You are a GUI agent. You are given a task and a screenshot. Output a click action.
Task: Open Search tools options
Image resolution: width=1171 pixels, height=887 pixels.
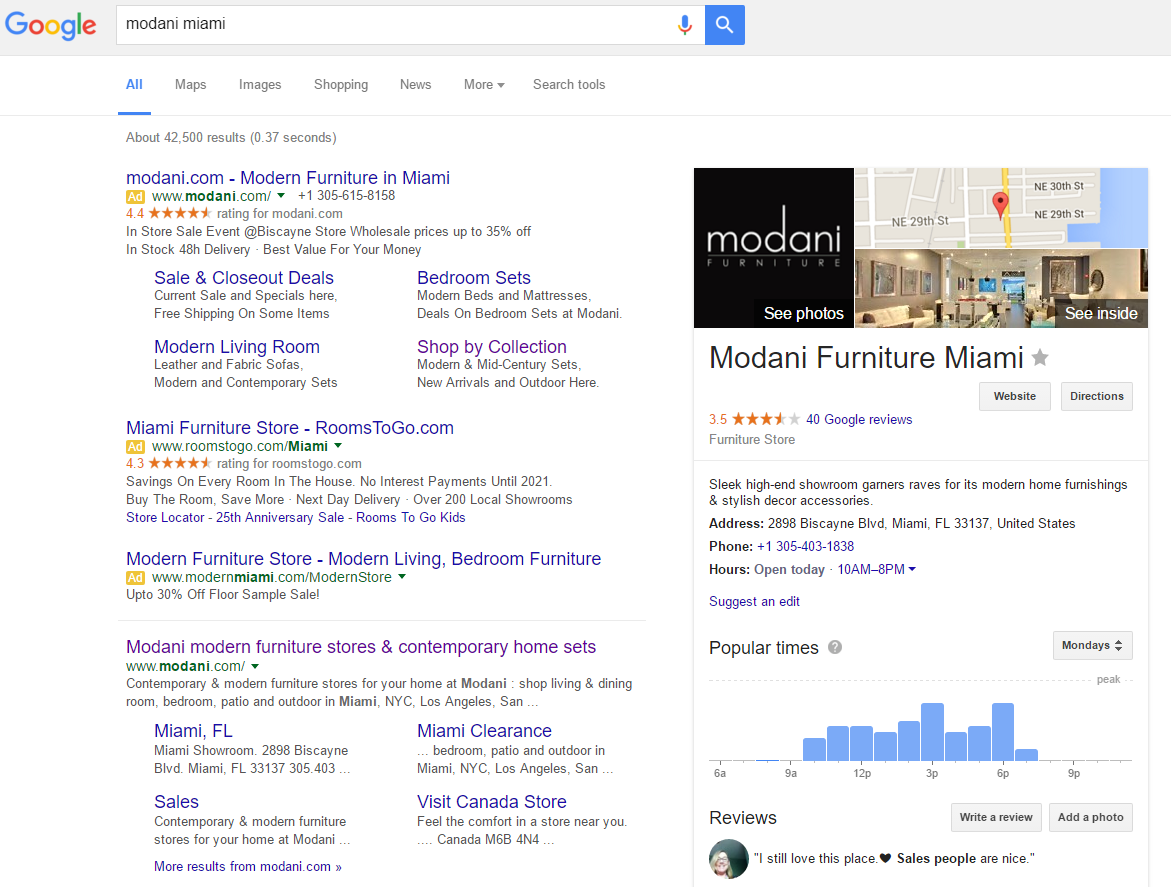(x=569, y=84)
